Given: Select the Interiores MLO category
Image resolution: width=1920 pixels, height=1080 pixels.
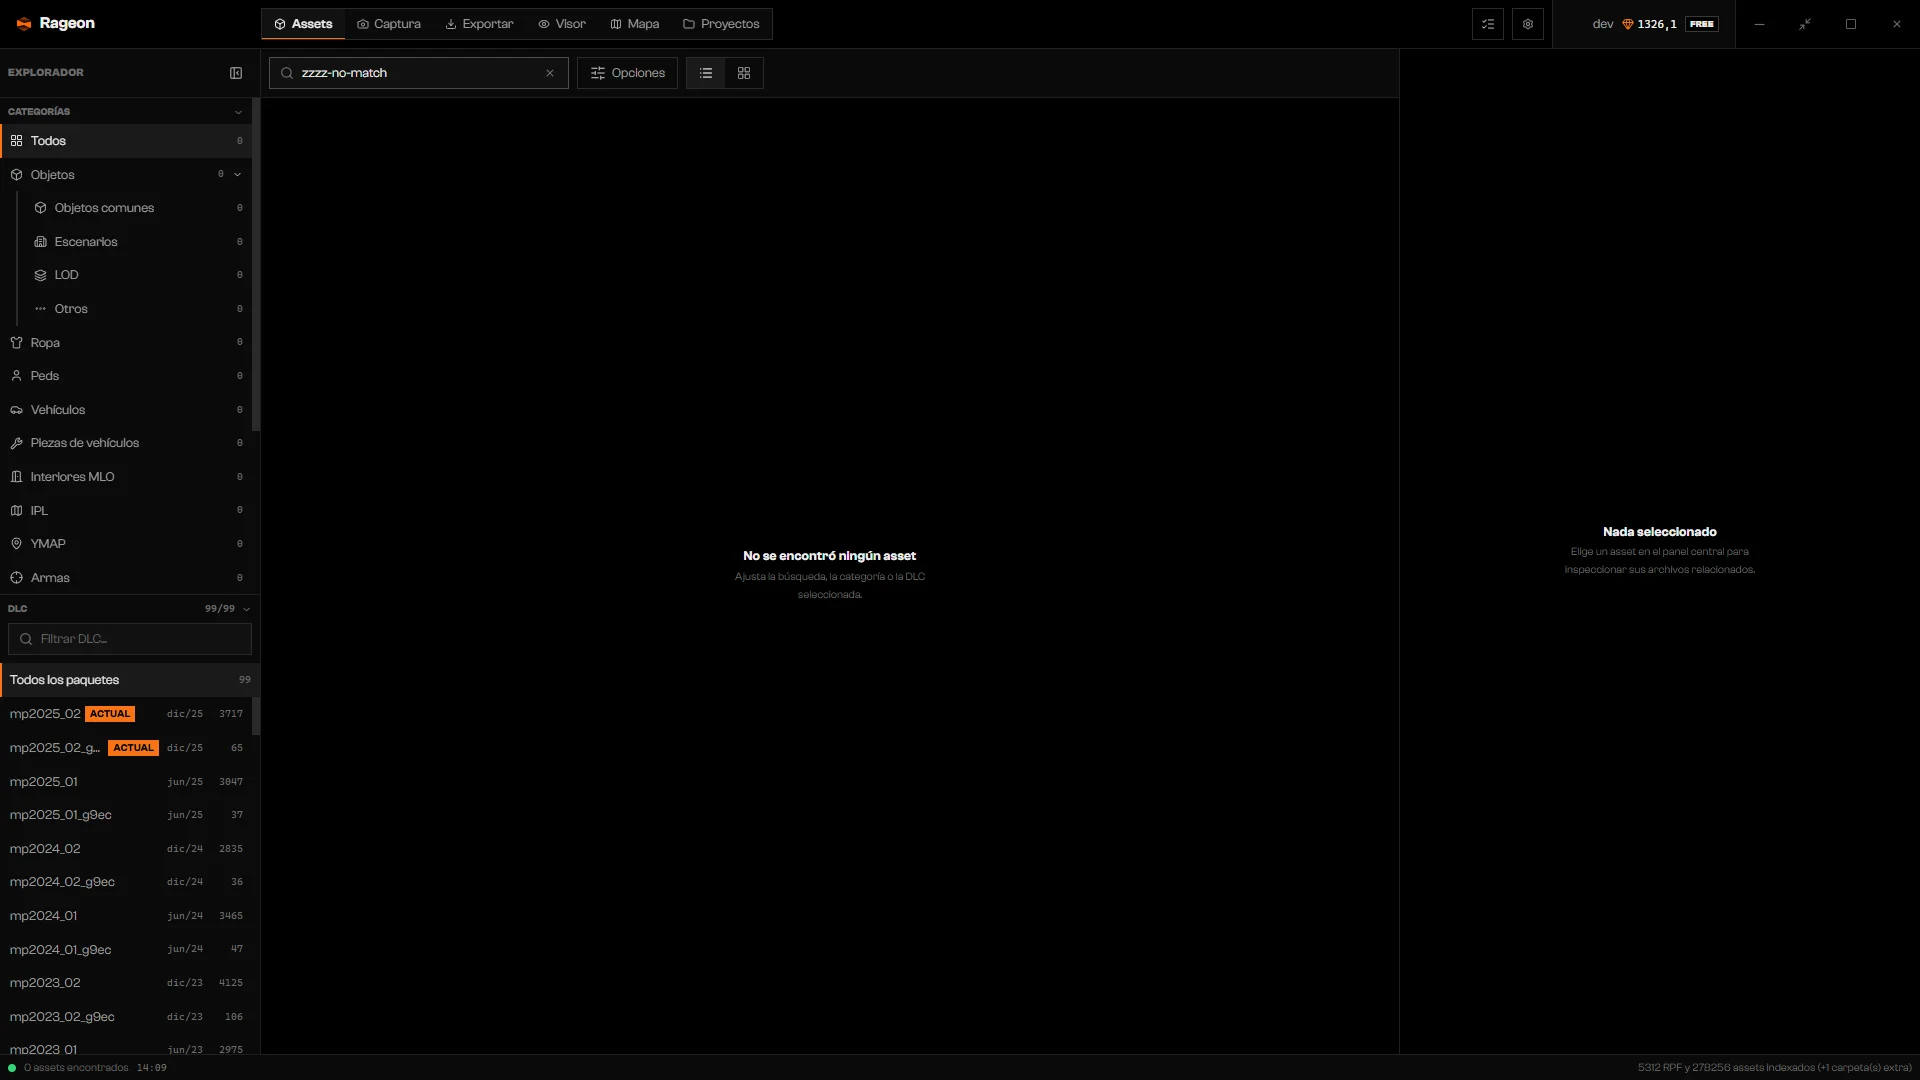Looking at the screenshot, I should point(126,477).
